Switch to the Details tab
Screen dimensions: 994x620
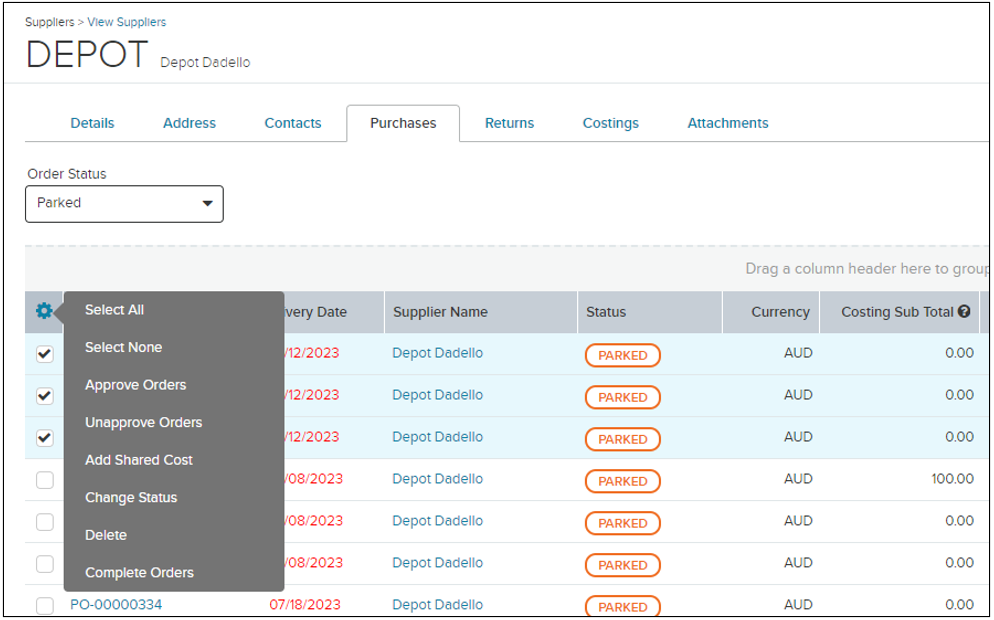[x=93, y=123]
